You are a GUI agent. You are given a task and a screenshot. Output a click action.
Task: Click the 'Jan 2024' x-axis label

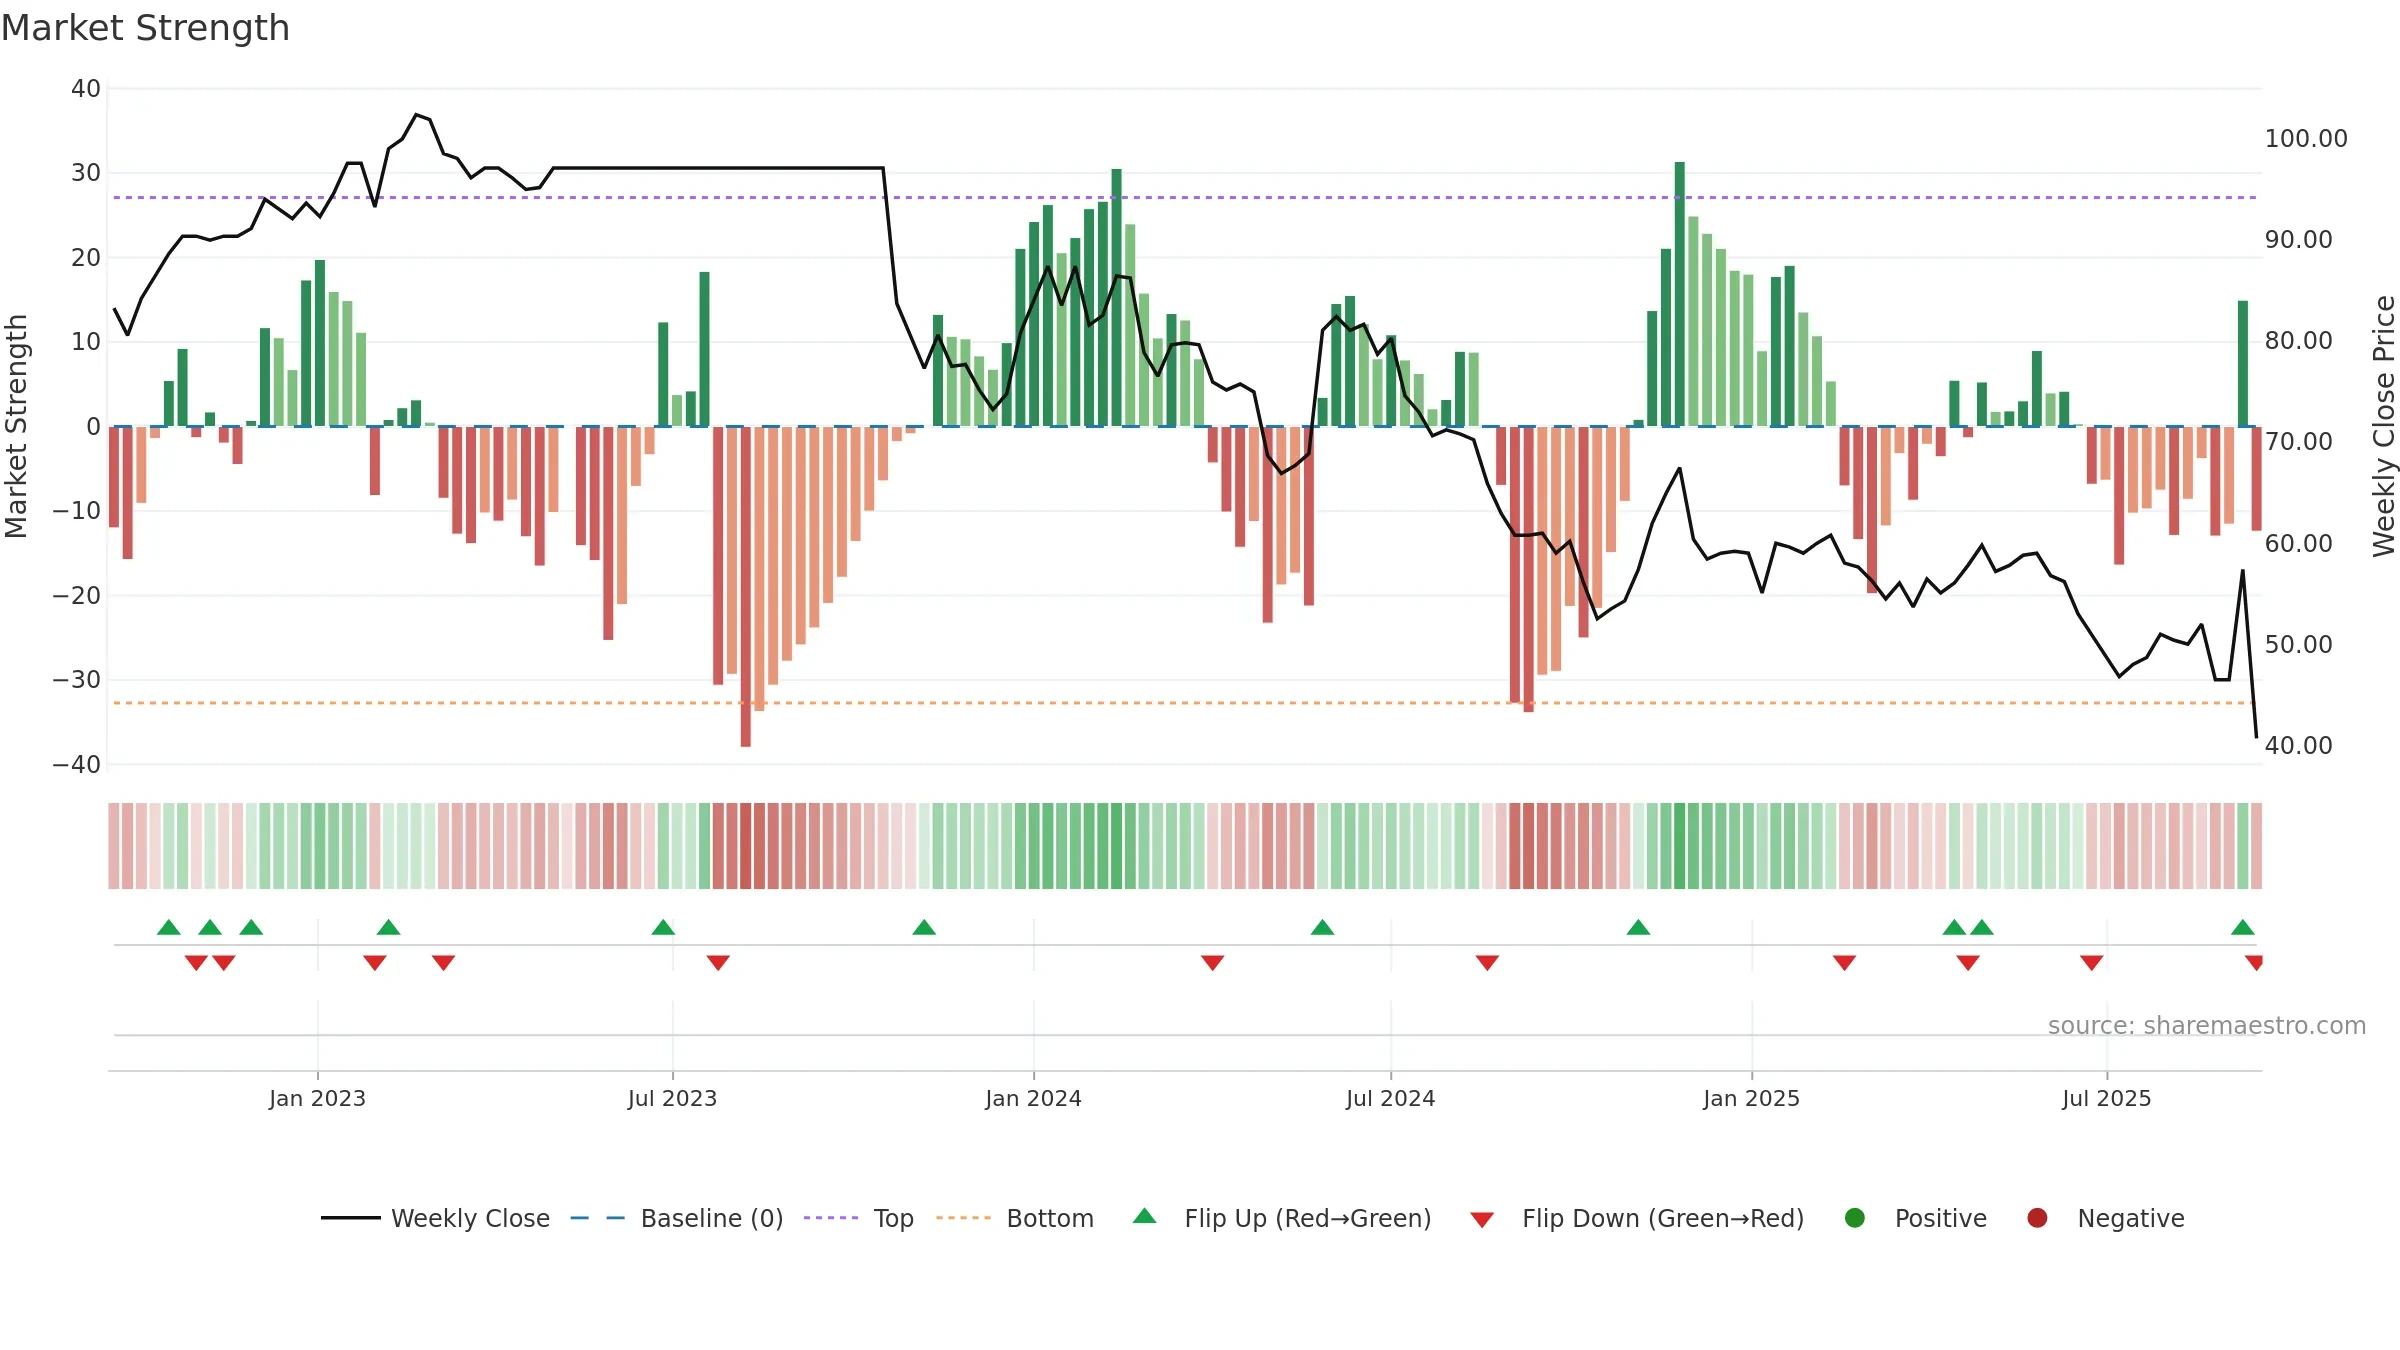point(1033,1098)
